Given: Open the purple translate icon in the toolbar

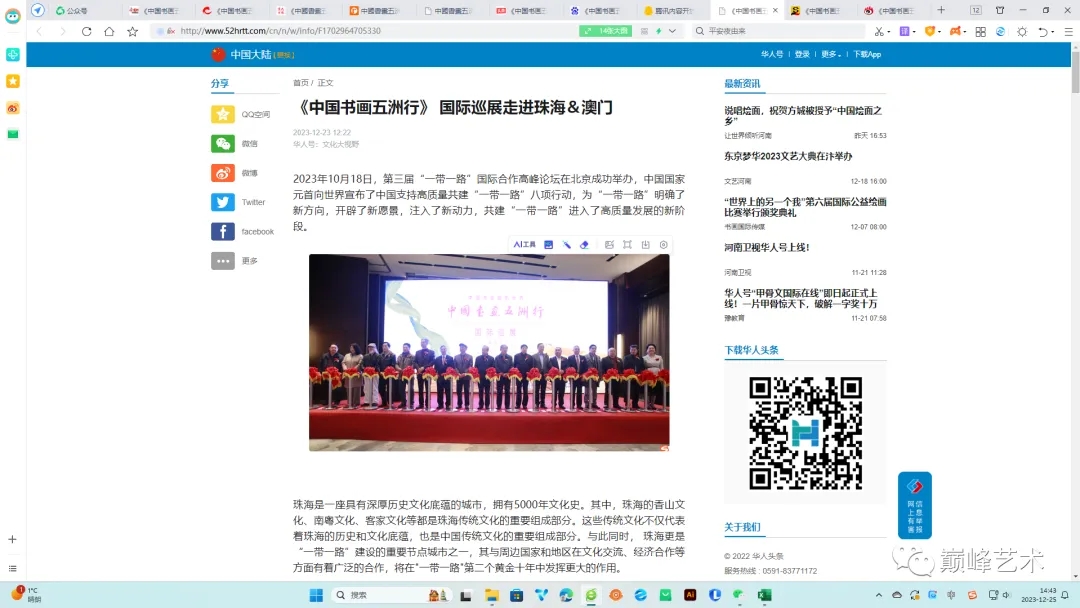Looking at the screenshot, I should point(907,31).
